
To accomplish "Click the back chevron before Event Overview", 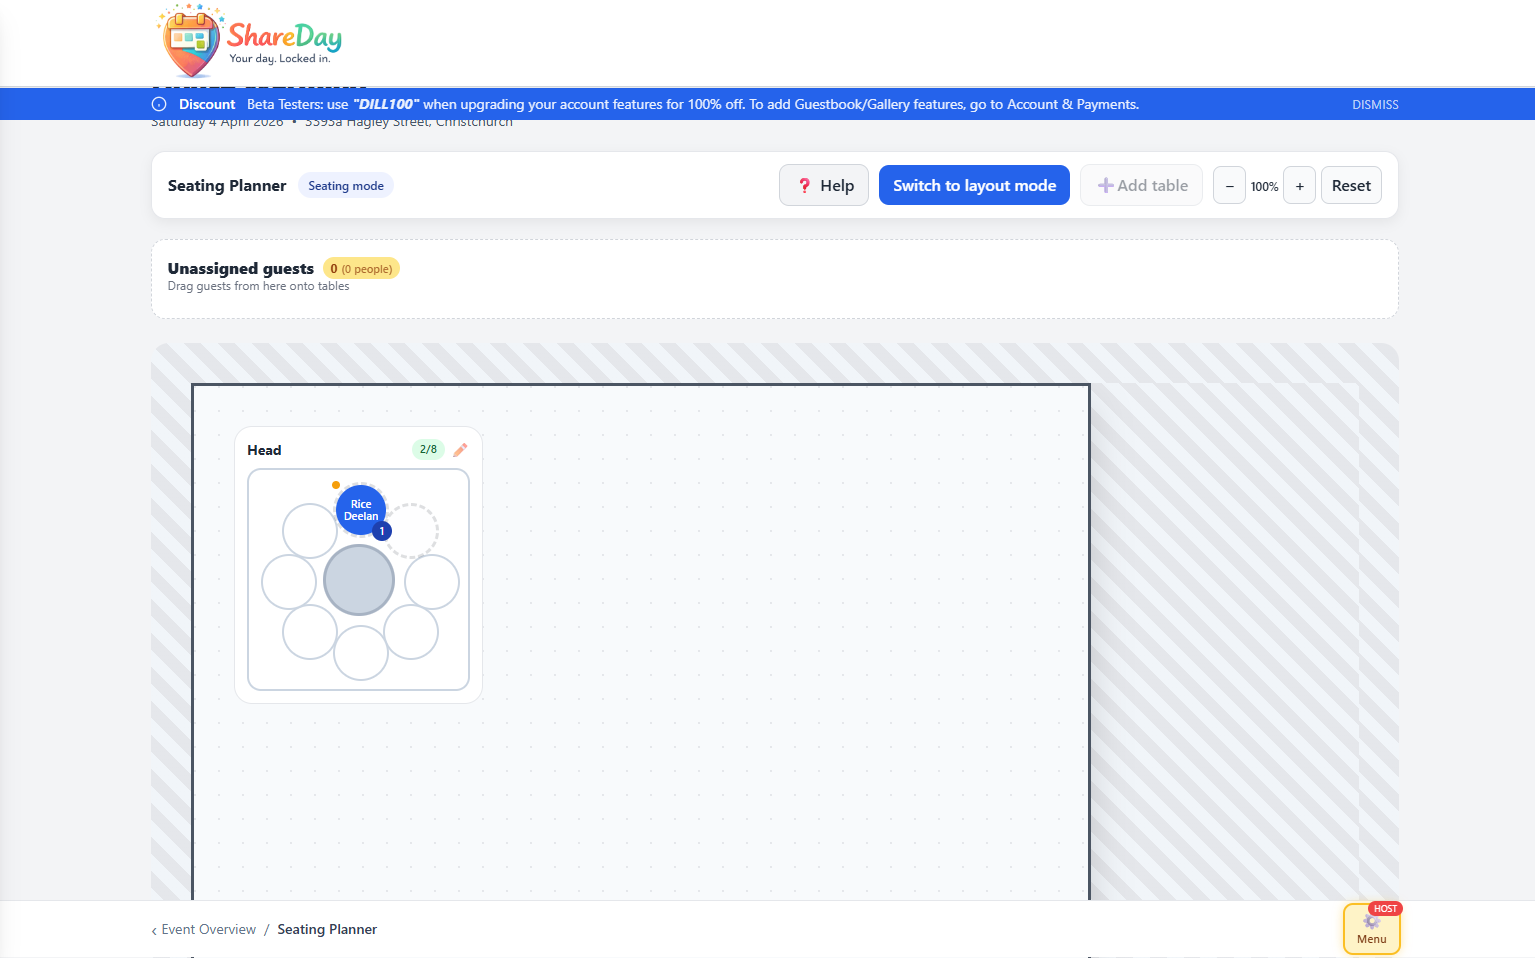I will (153, 930).
